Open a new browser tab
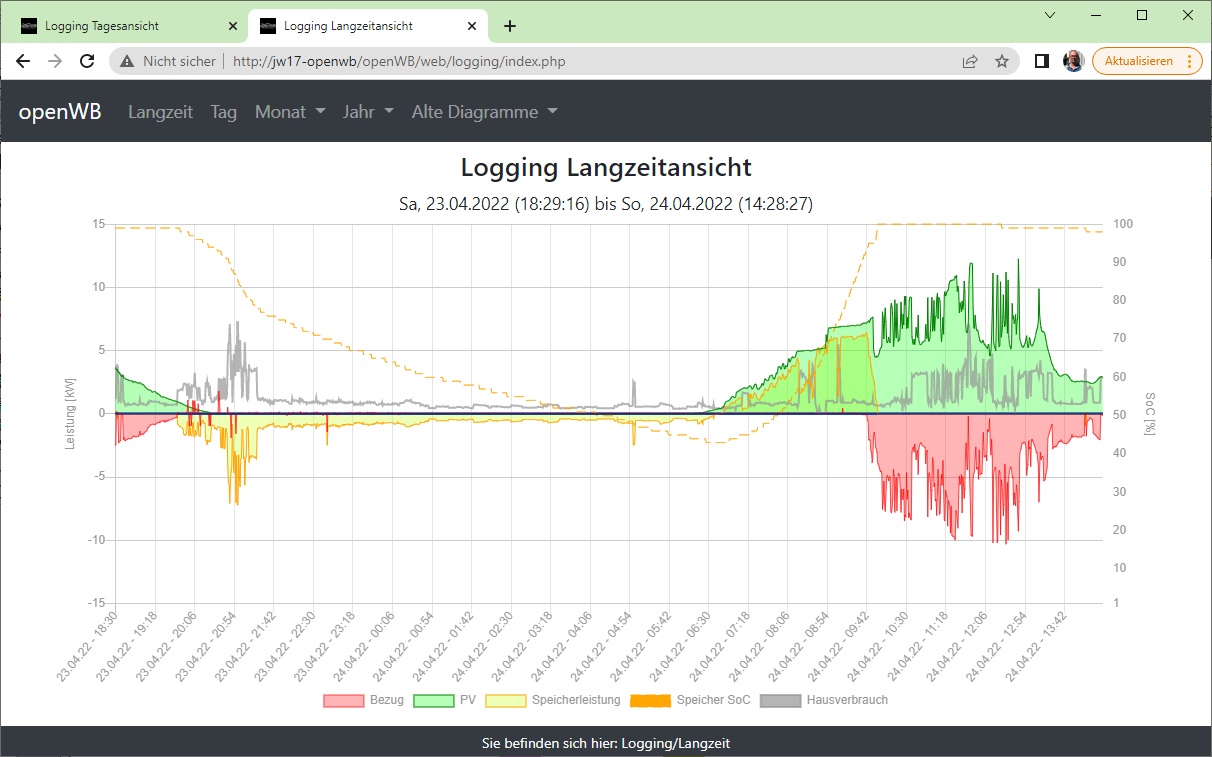The width and height of the screenshot is (1212, 757). point(510,26)
